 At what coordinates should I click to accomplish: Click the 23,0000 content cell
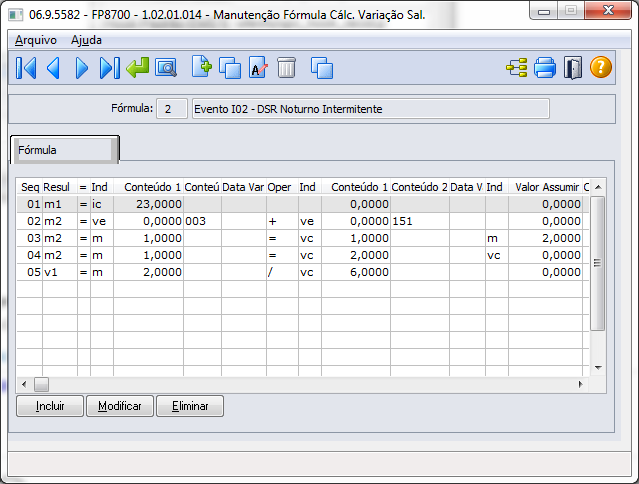coord(149,204)
